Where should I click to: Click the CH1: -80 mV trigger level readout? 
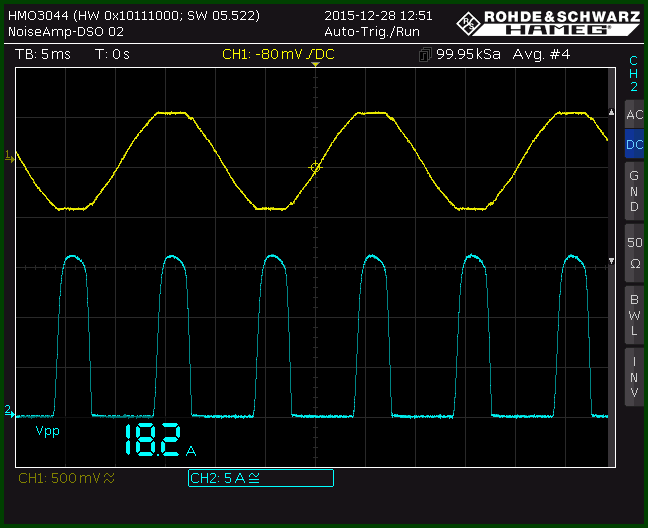(x=278, y=54)
